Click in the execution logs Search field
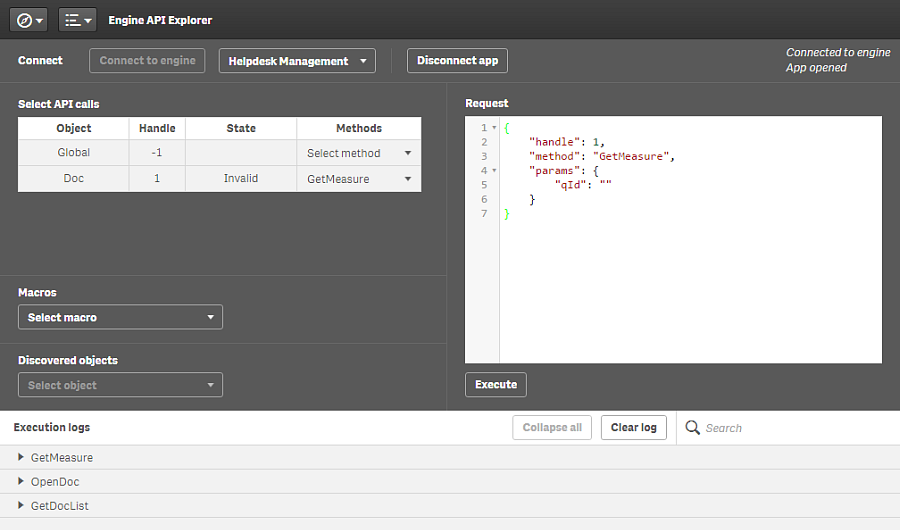Image resolution: width=900 pixels, height=530 pixels. coord(780,428)
